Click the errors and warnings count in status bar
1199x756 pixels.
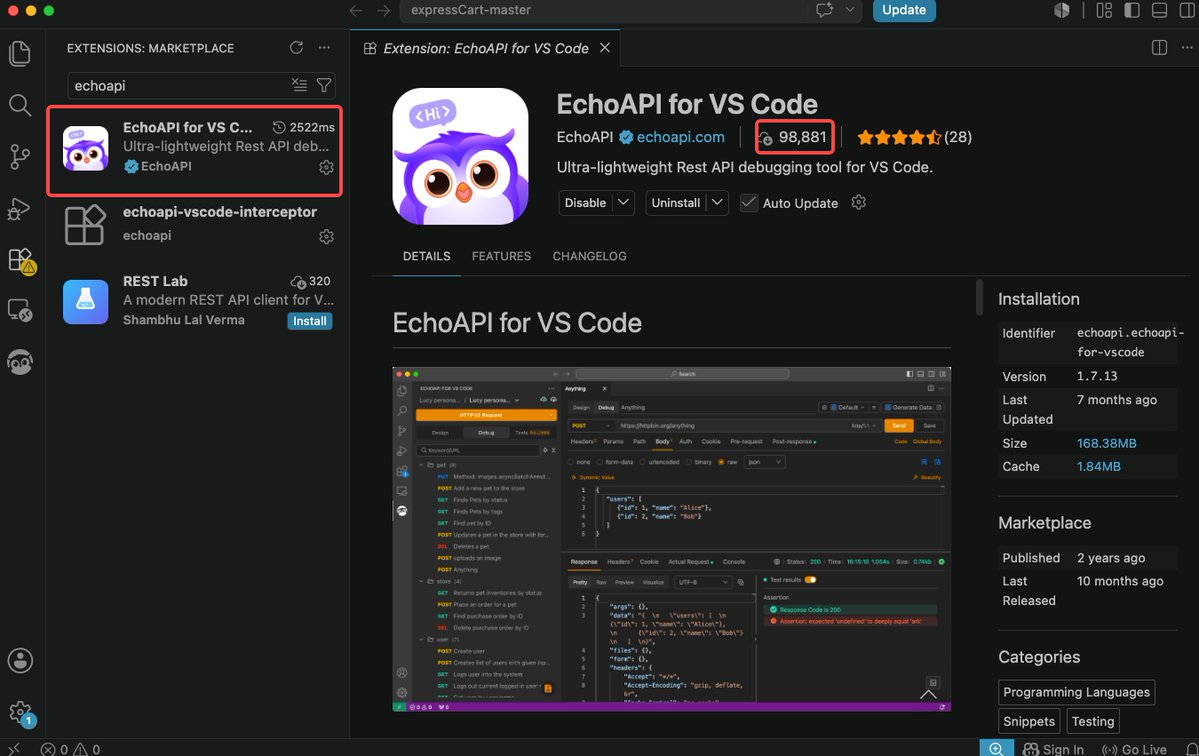(x=70, y=749)
